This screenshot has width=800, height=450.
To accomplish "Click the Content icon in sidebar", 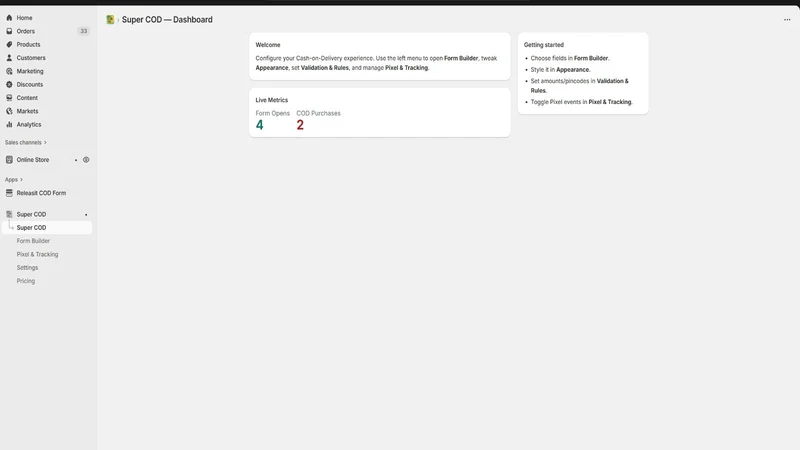I will [9, 97].
